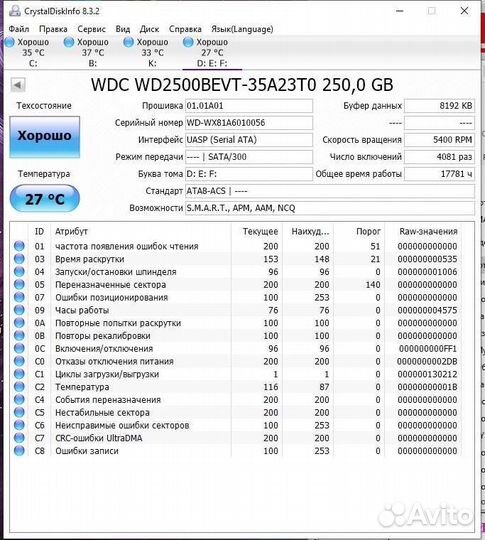The image size is (485, 540).
Task: Open the Вид menu
Action: [x=123, y=29]
